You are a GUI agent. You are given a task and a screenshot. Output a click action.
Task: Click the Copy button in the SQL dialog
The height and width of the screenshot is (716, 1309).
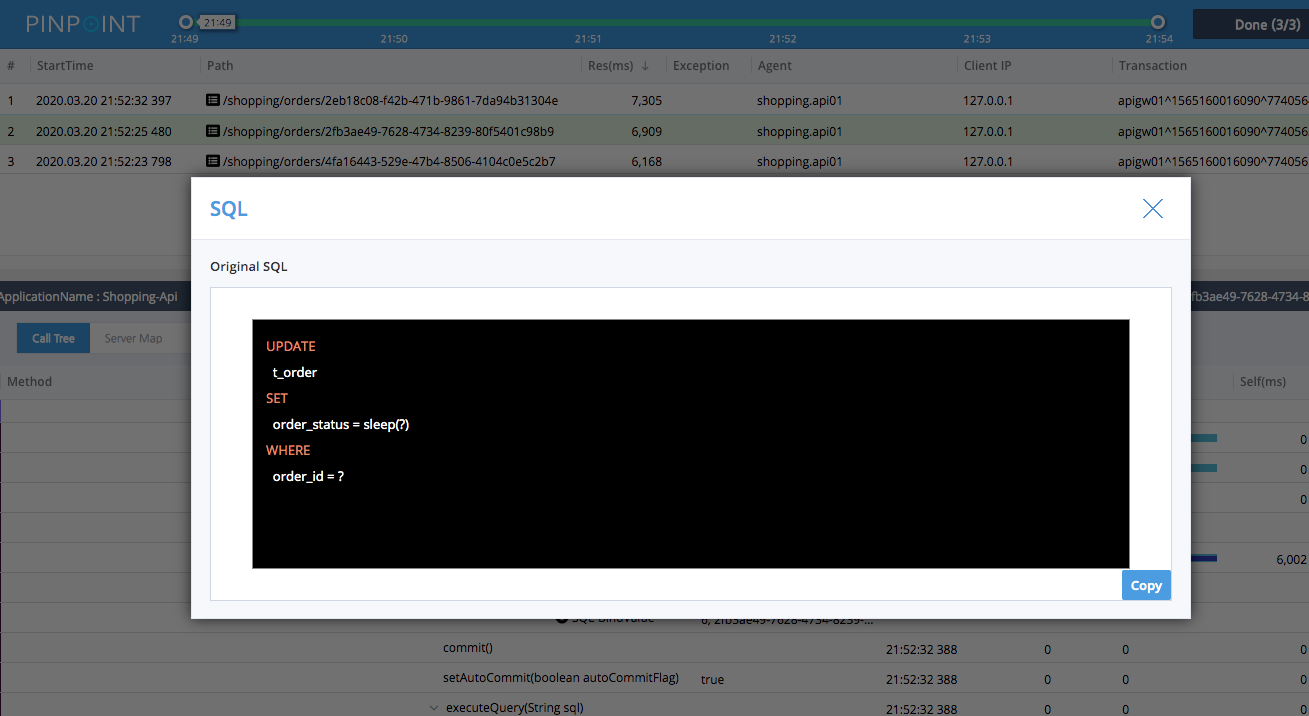(1146, 585)
